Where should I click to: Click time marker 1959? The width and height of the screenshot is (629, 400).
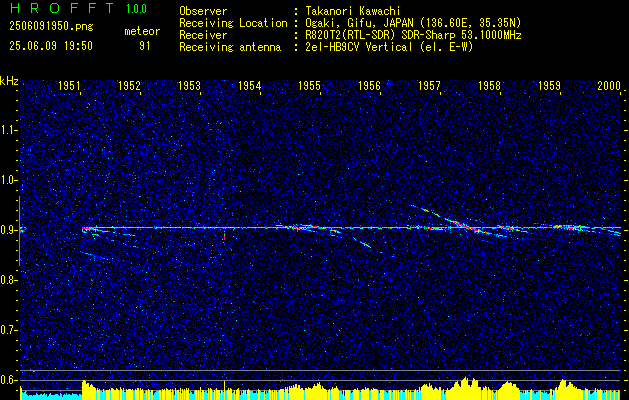(549, 86)
